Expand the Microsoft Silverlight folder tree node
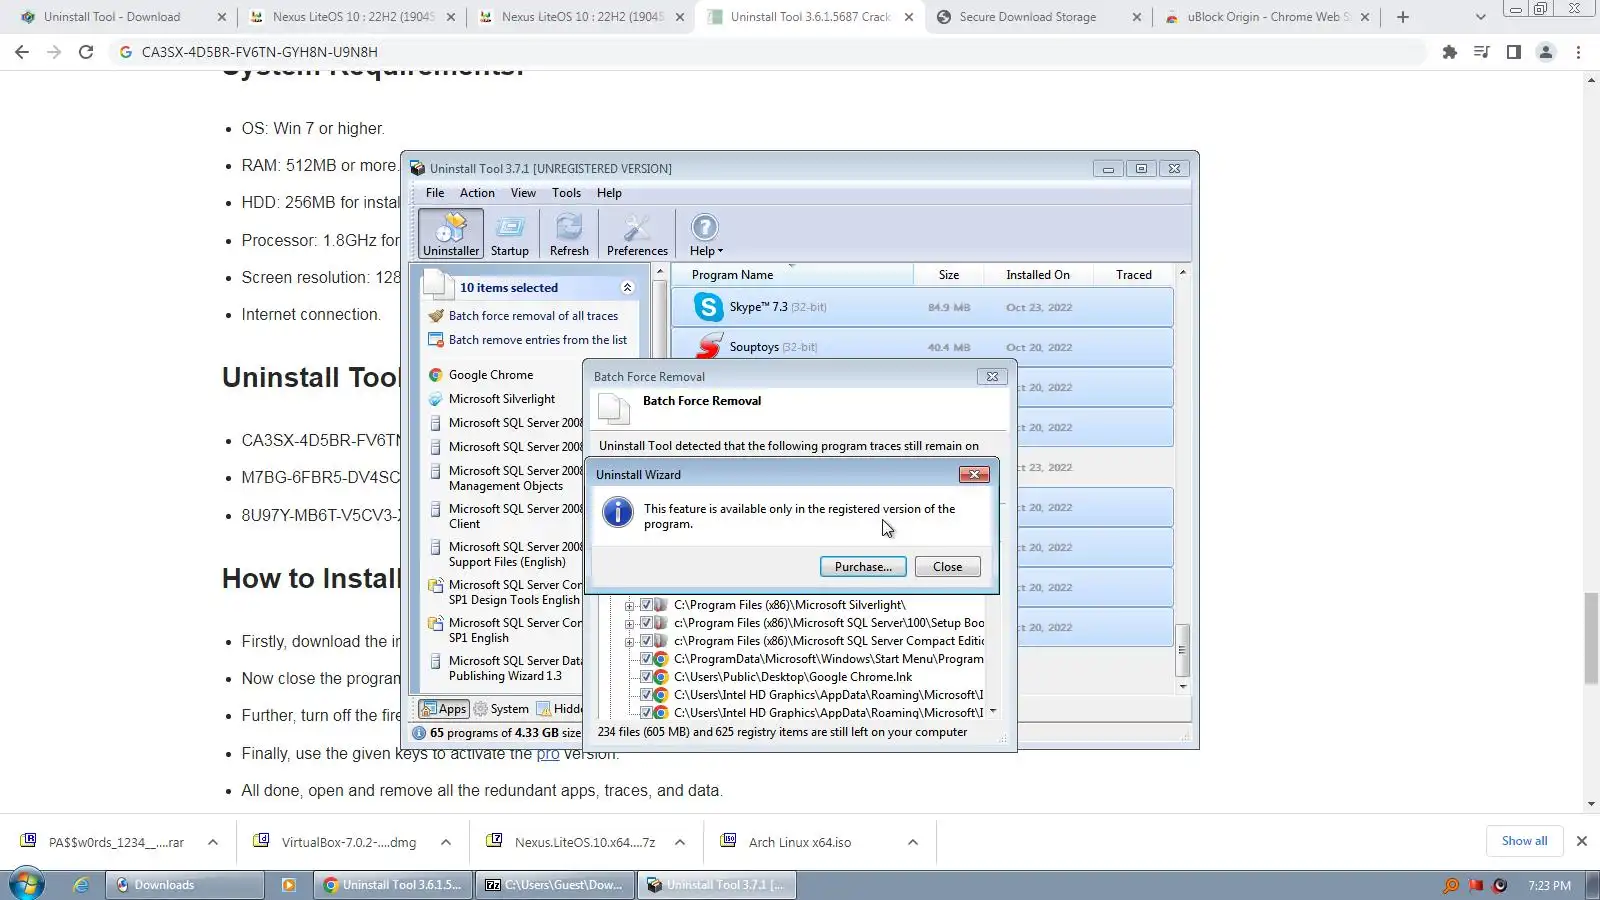The width and height of the screenshot is (1600, 900). [629, 605]
